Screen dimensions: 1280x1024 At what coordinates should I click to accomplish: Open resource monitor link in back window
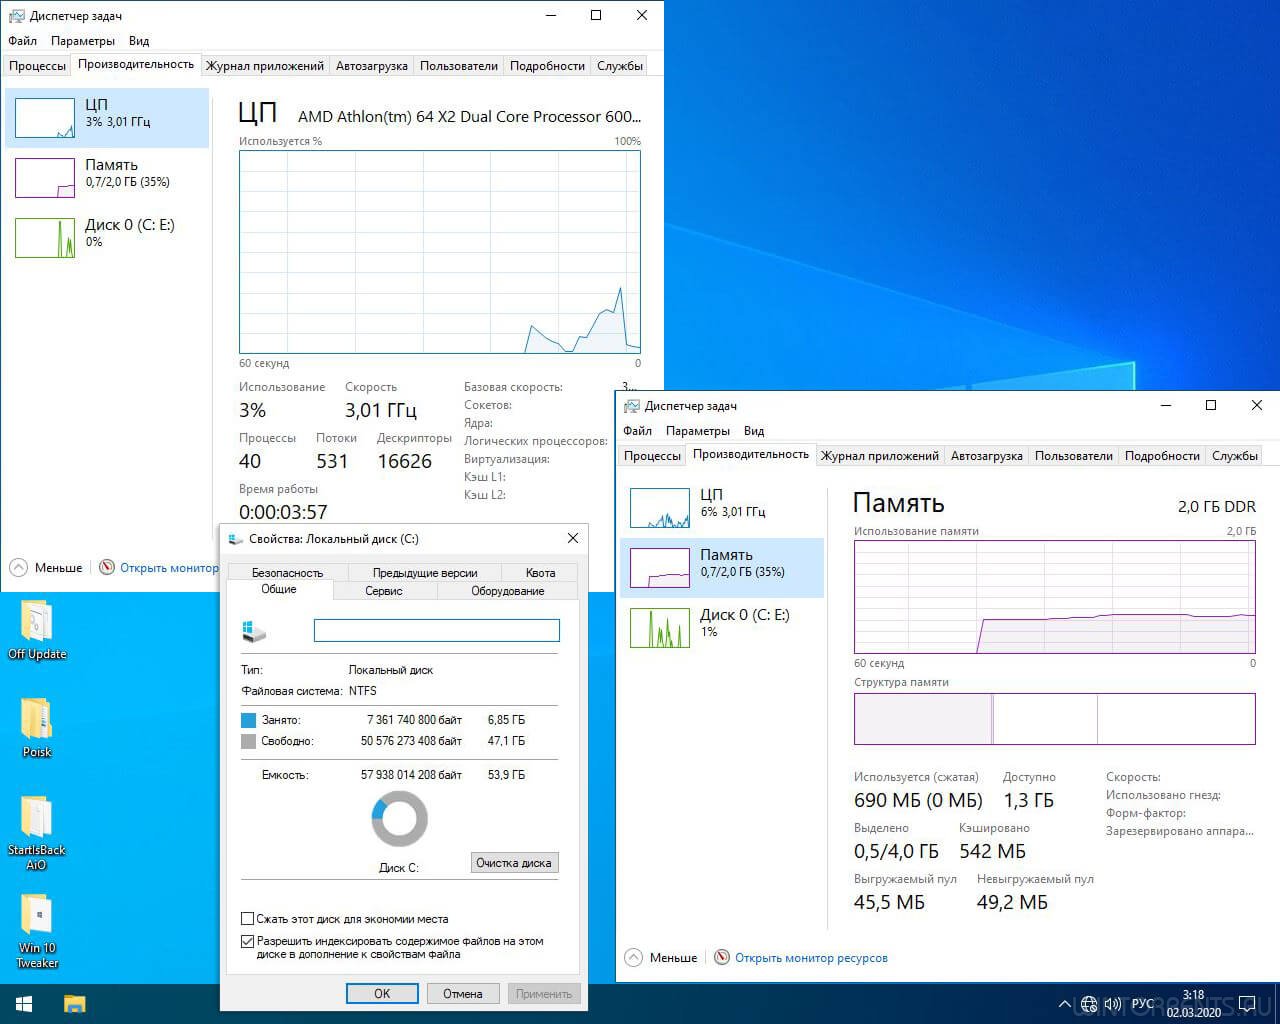click(169, 568)
